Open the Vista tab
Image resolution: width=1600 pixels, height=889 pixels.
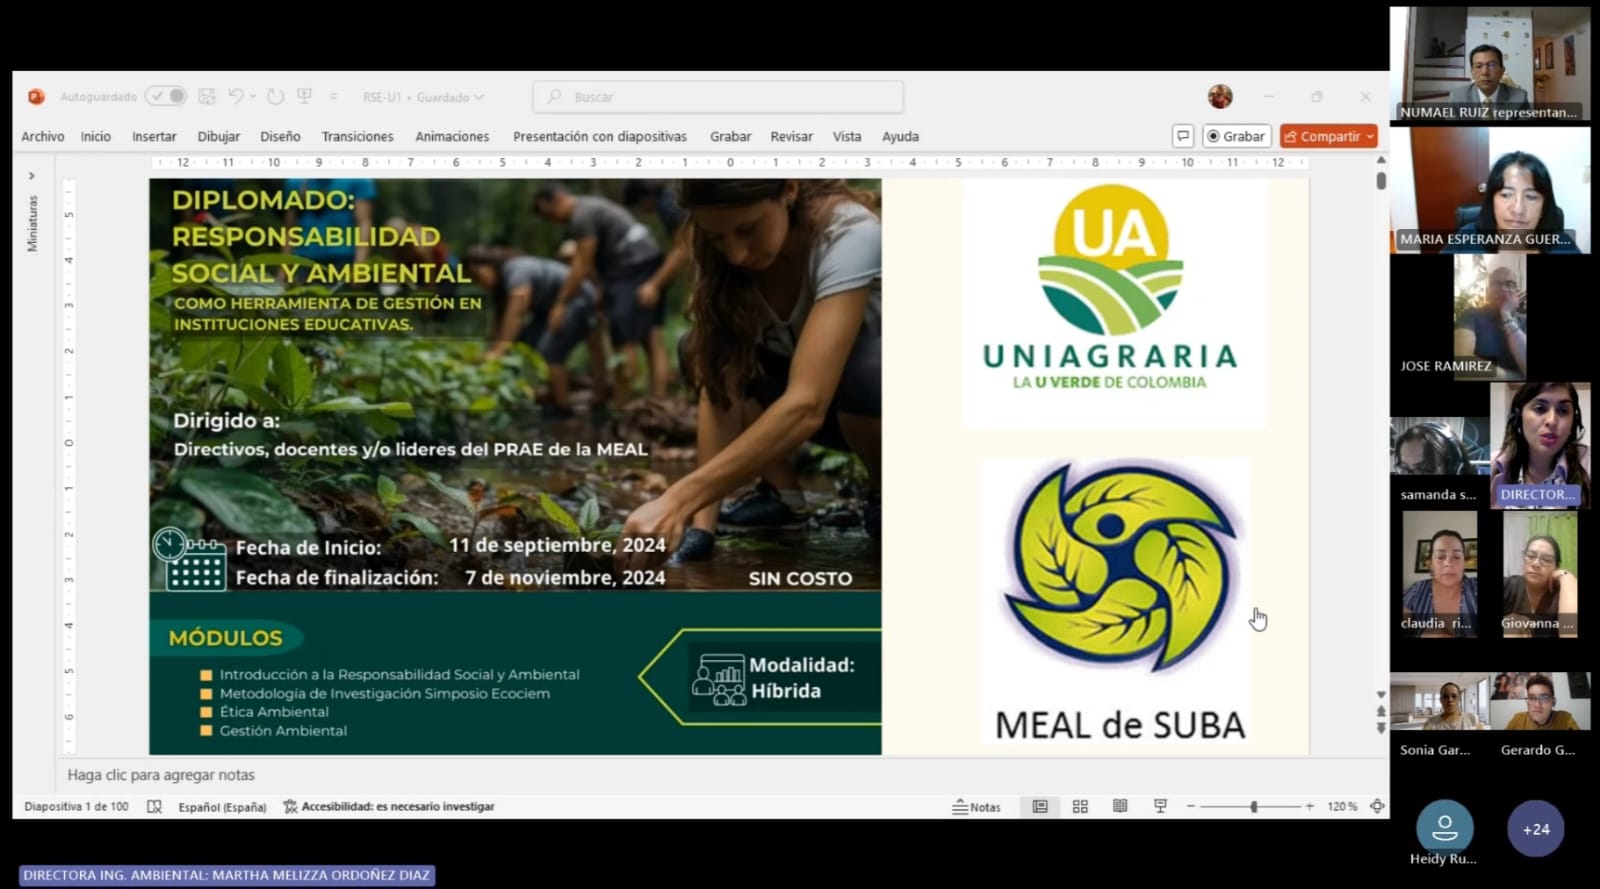pyautogui.click(x=847, y=137)
